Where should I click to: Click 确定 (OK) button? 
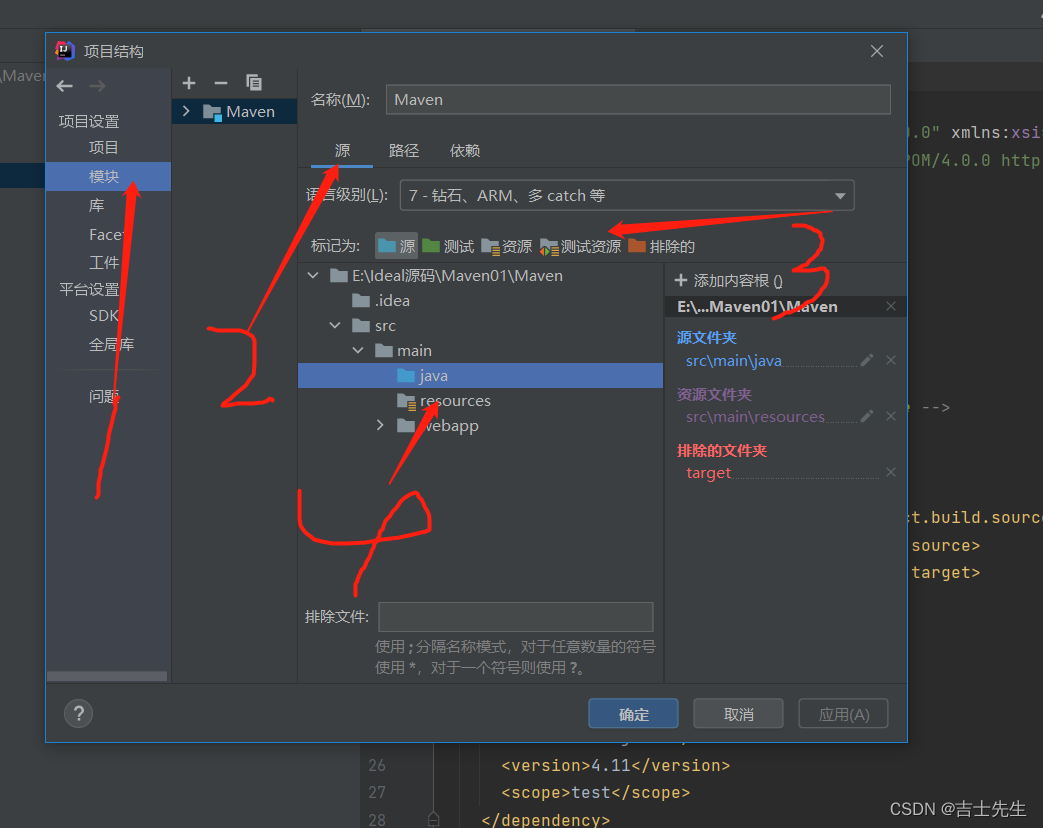[x=633, y=714]
